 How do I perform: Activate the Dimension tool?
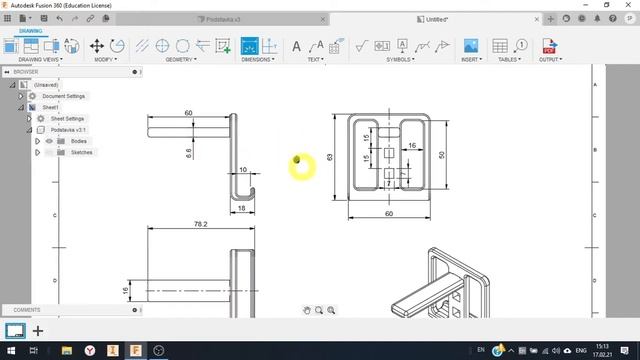point(249,46)
